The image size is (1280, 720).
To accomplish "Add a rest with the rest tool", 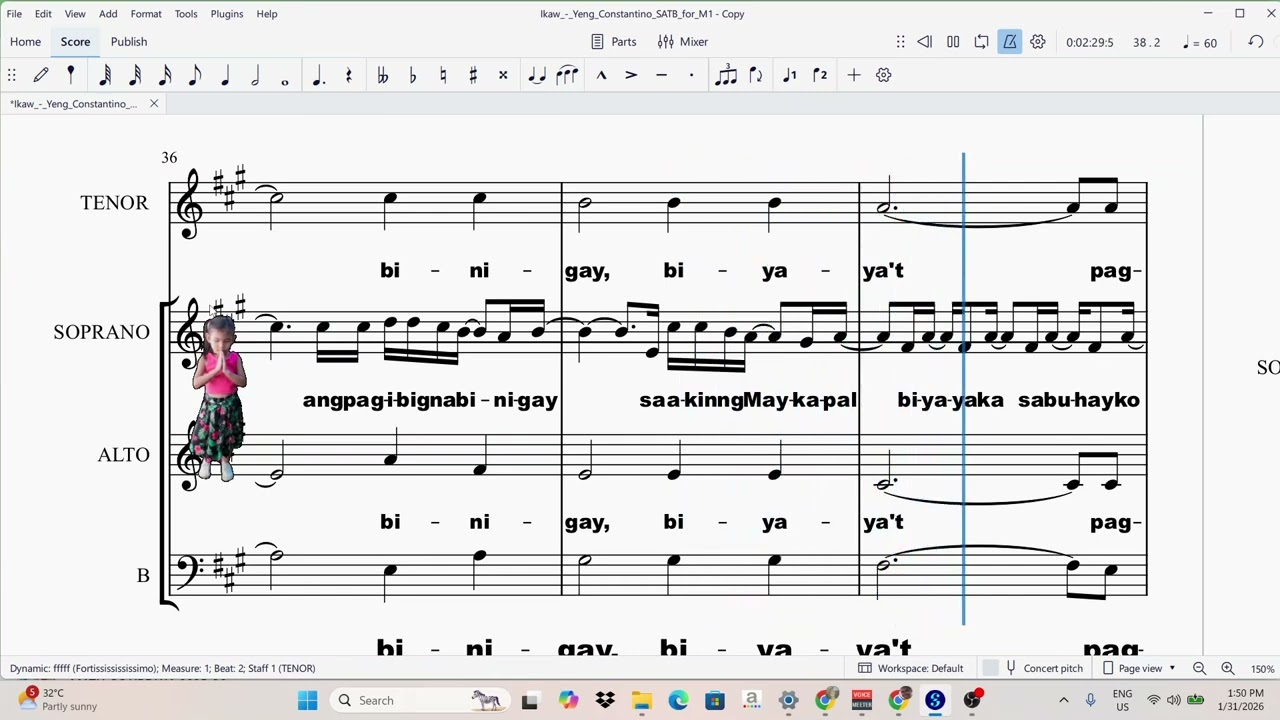I will pyautogui.click(x=349, y=75).
